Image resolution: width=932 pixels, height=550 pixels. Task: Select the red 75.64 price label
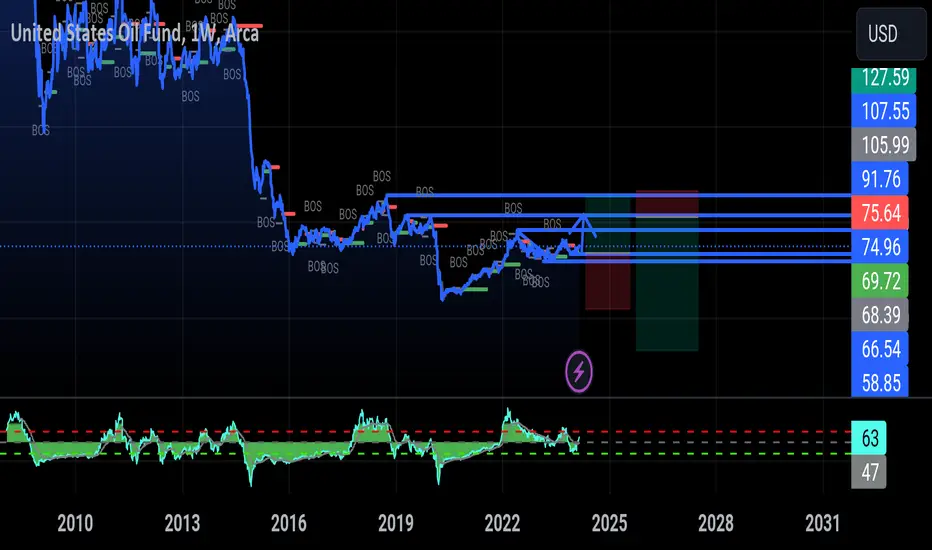(x=880, y=213)
